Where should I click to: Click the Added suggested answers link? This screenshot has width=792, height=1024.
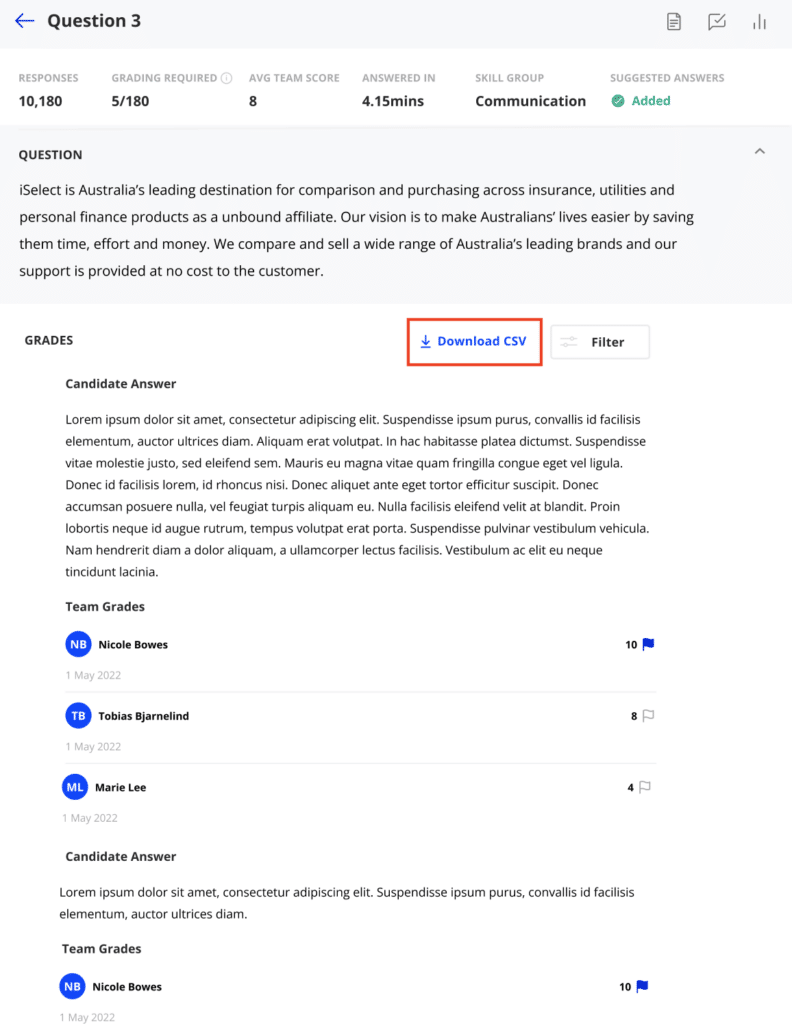[x=651, y=101]
